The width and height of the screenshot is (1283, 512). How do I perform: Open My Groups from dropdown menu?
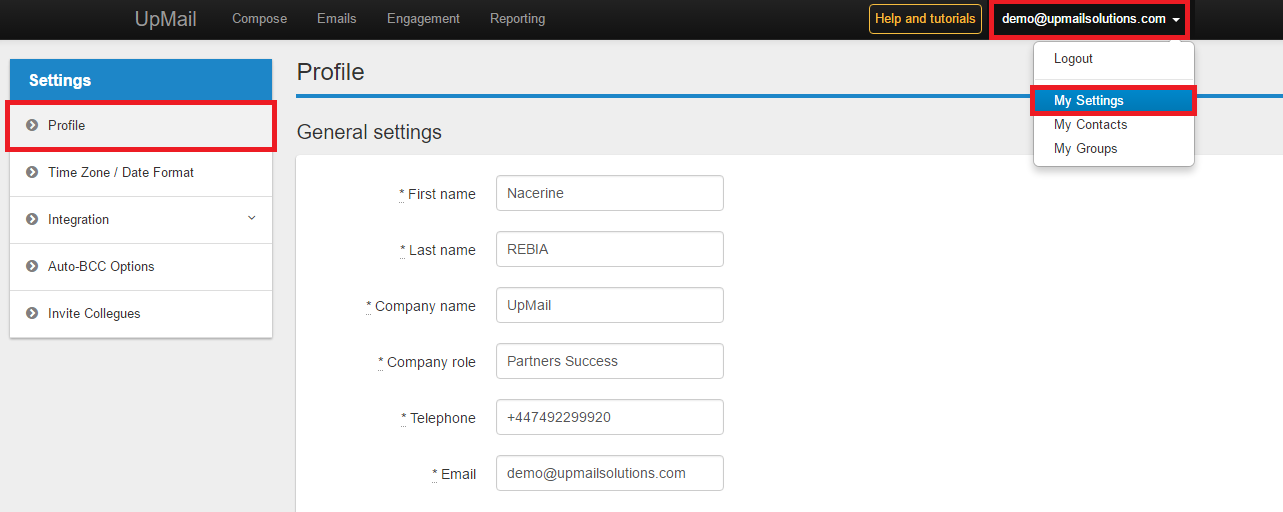coord(1085,149)
